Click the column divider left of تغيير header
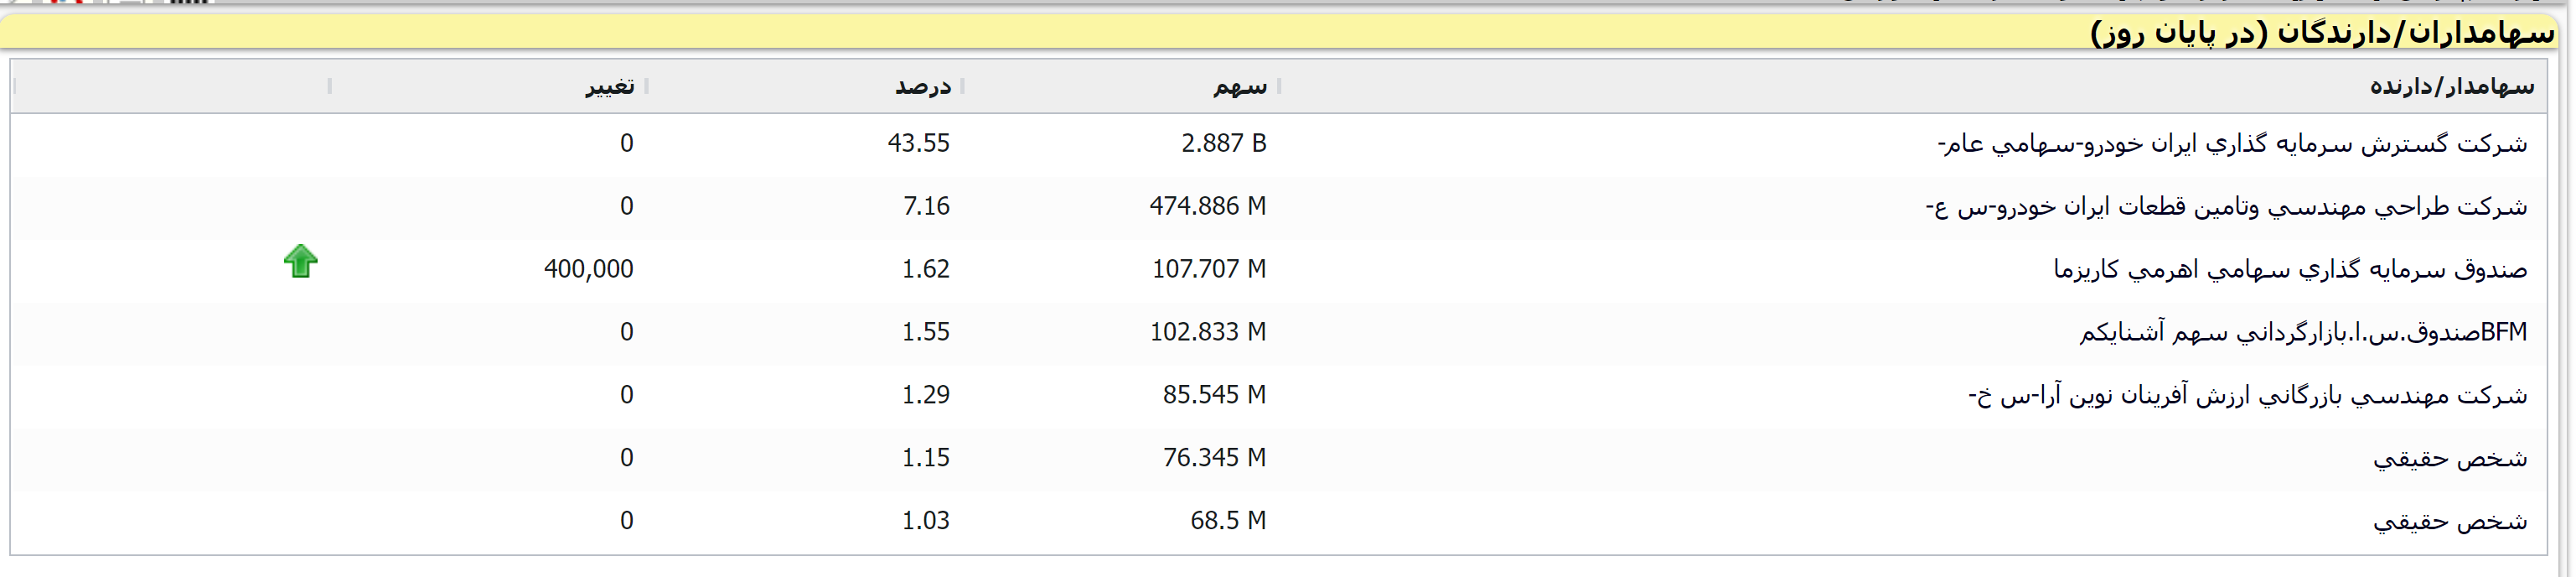Screen dimensions: 2576x577 click(x=330, y=87)
